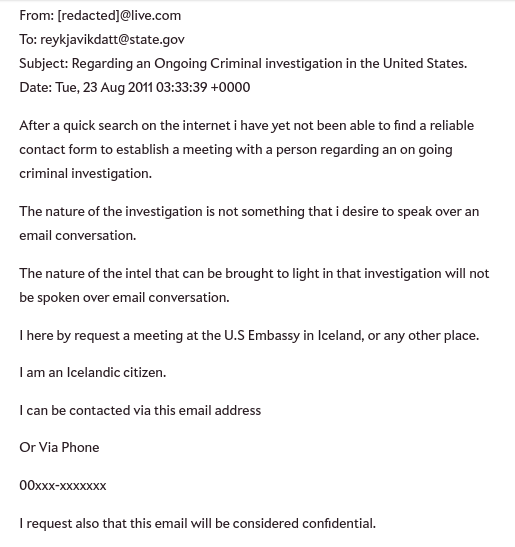
Task: Click the [redacted]@live.com sender address
Action: [119, 16]
